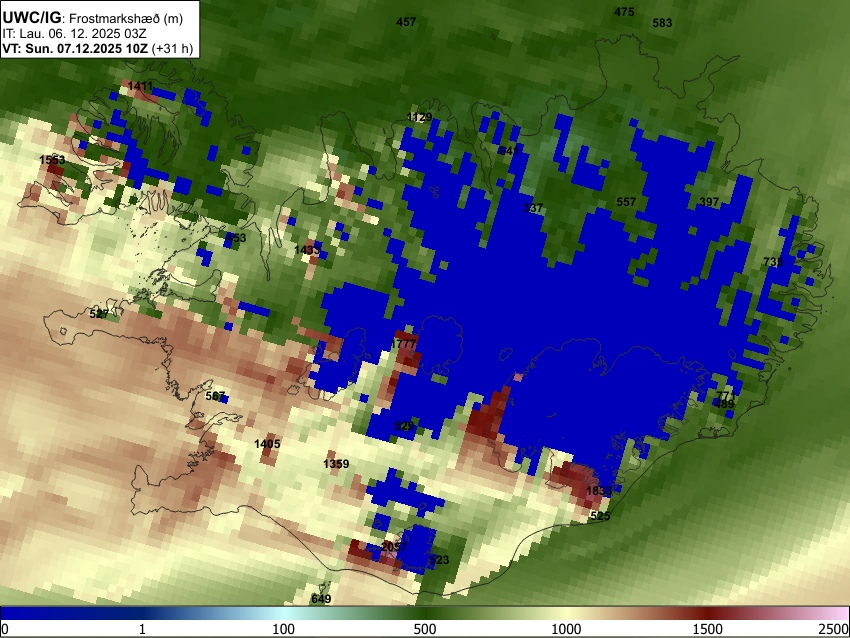Viewport: 850px width, 638px height.
Task: Click the valid time line 'VT: Sun. 07.12.2025 10Z'
Action: [75, 48]
